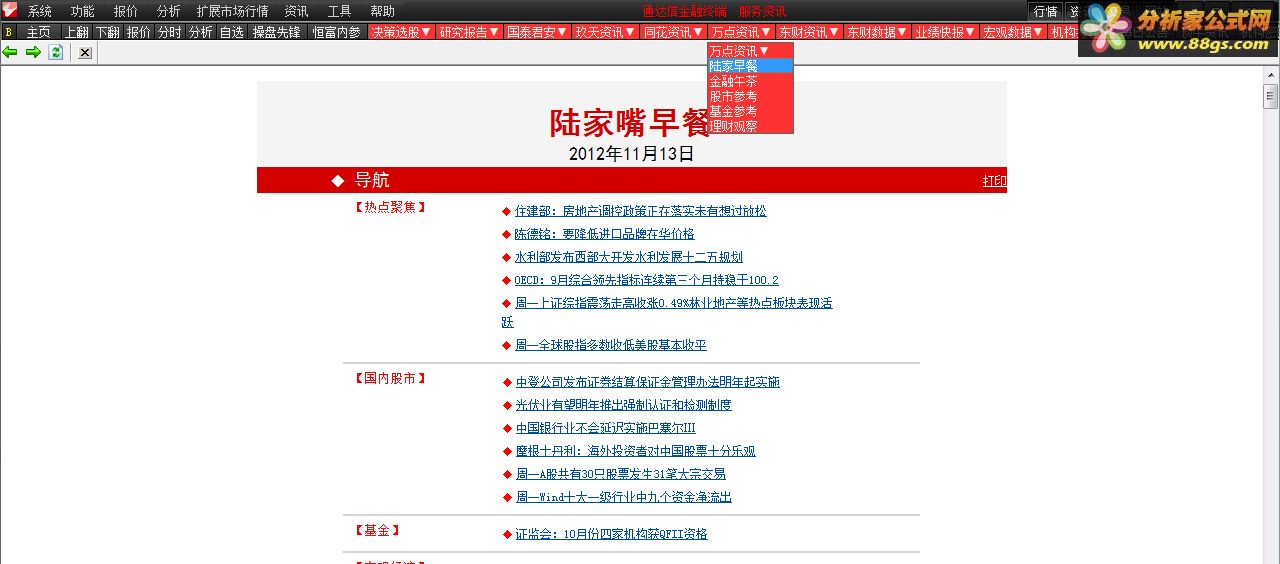Click the refresh page icon

tap(56, 52)
